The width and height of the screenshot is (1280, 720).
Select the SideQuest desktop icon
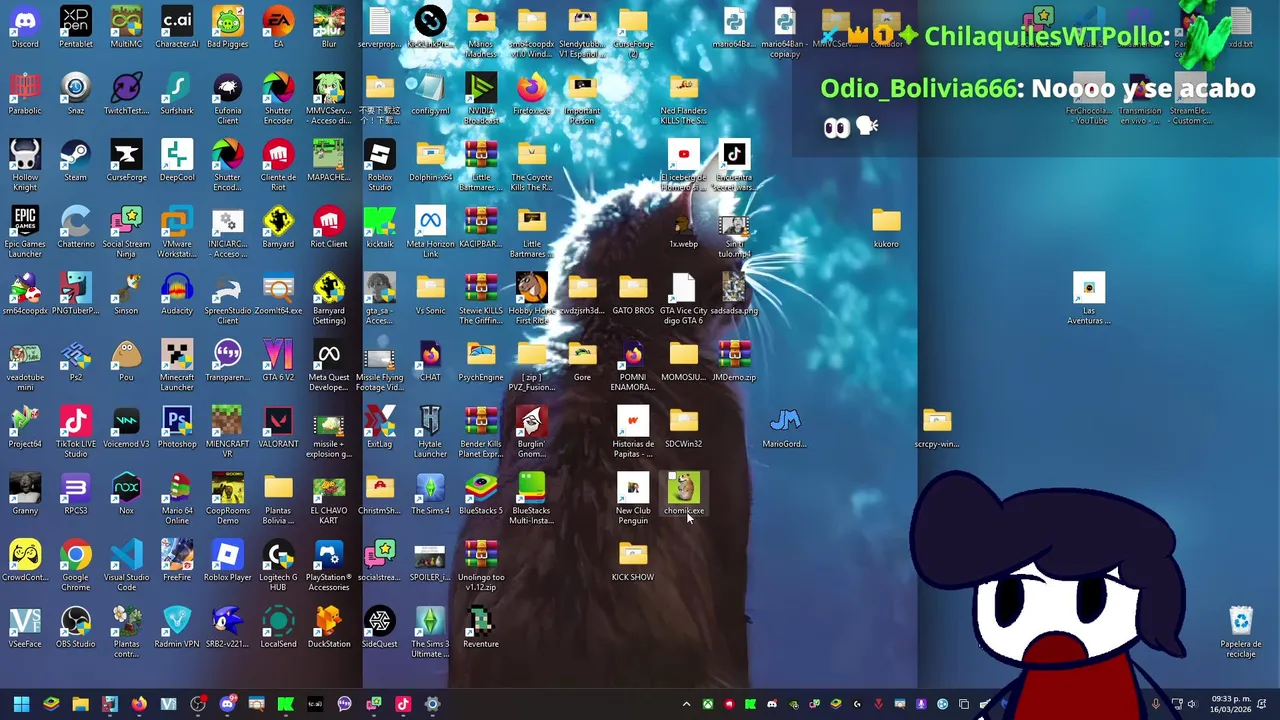(x=380, y=627)
